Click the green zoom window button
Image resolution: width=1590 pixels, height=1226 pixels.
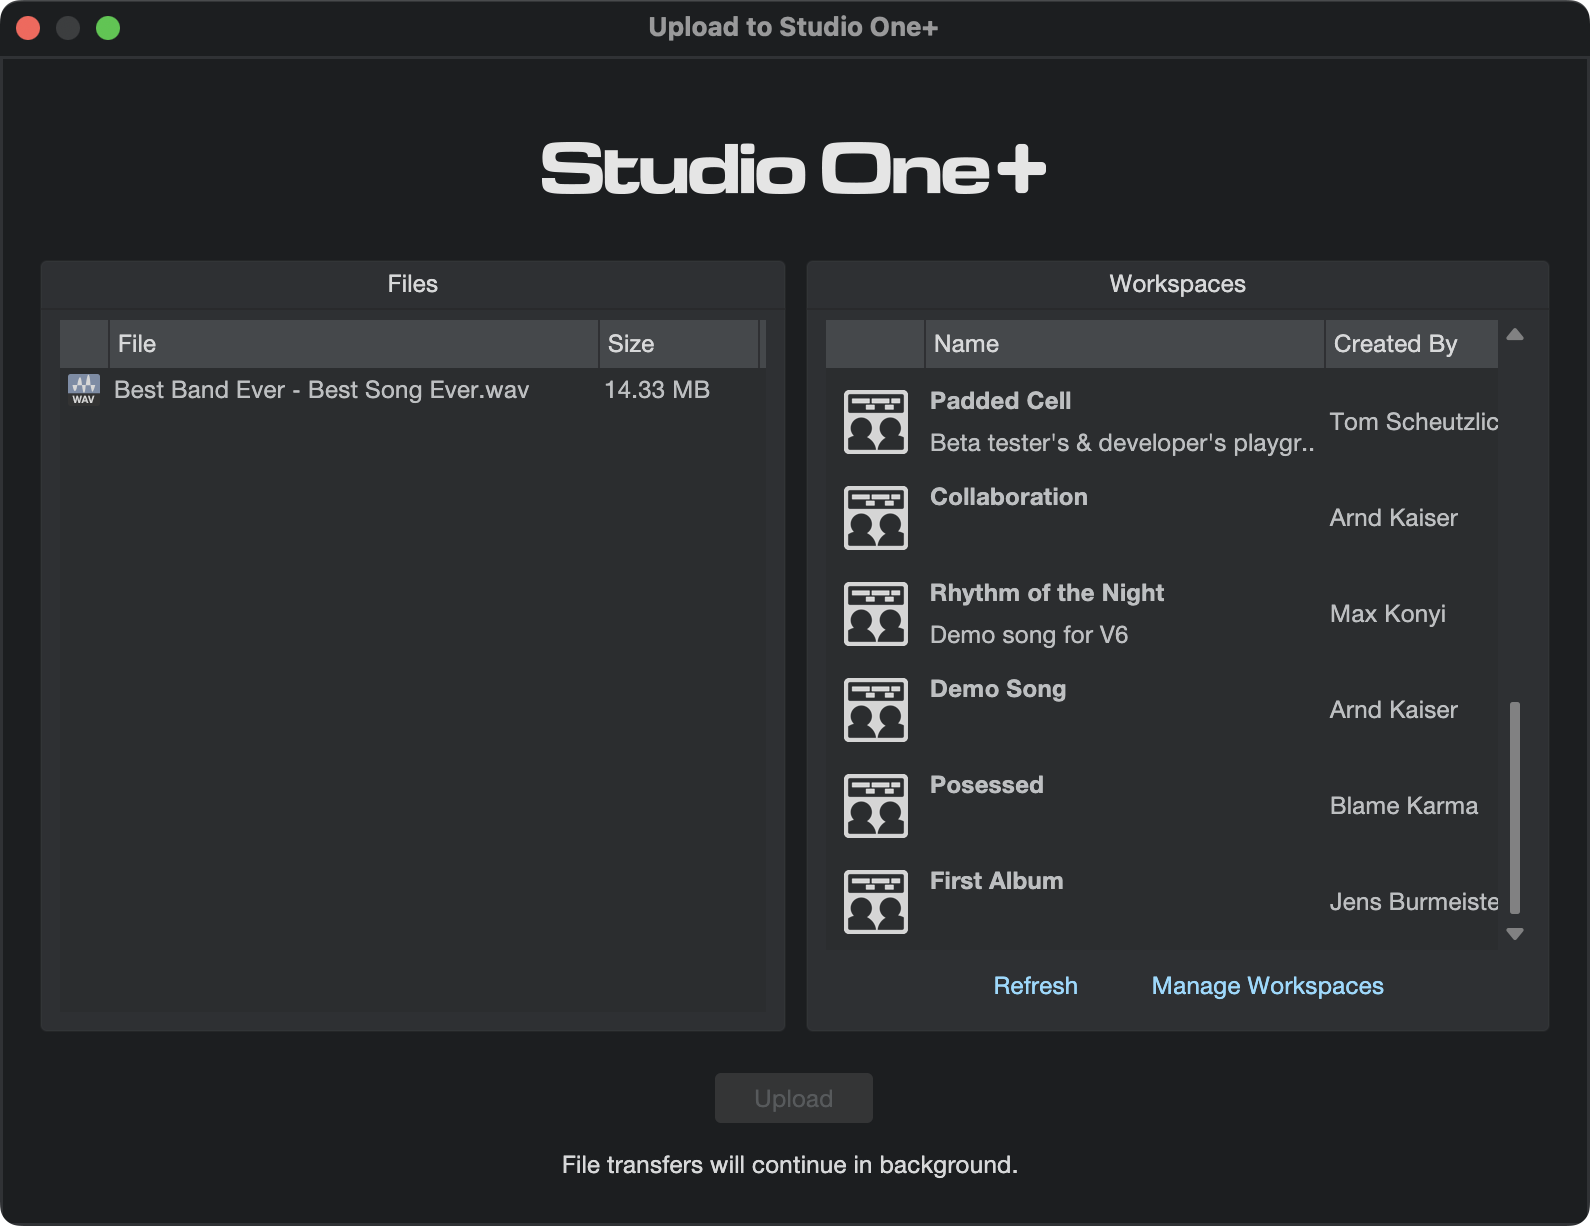click(x=108, y=28)
